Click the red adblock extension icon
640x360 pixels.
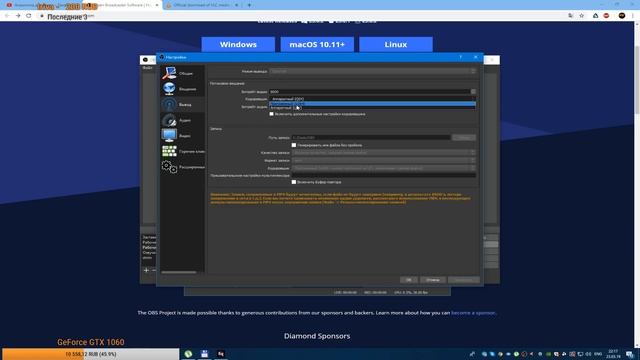pos(606,16)
